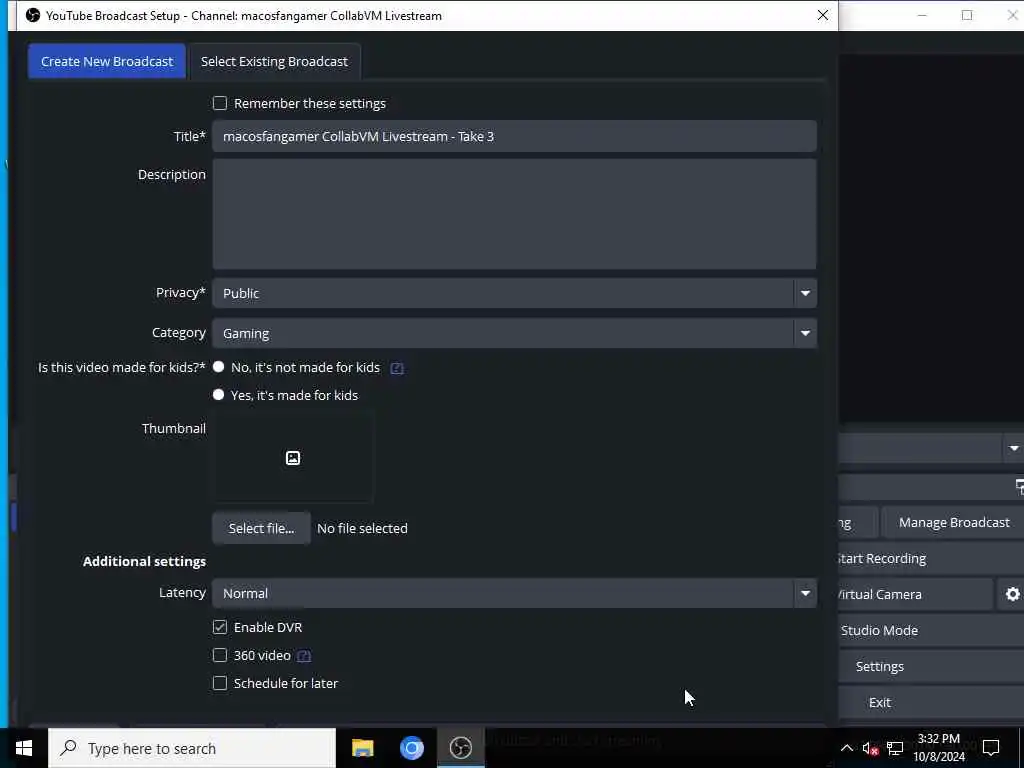
Task: Enable Remember these settings checkbox
Action: coord(220,103)
